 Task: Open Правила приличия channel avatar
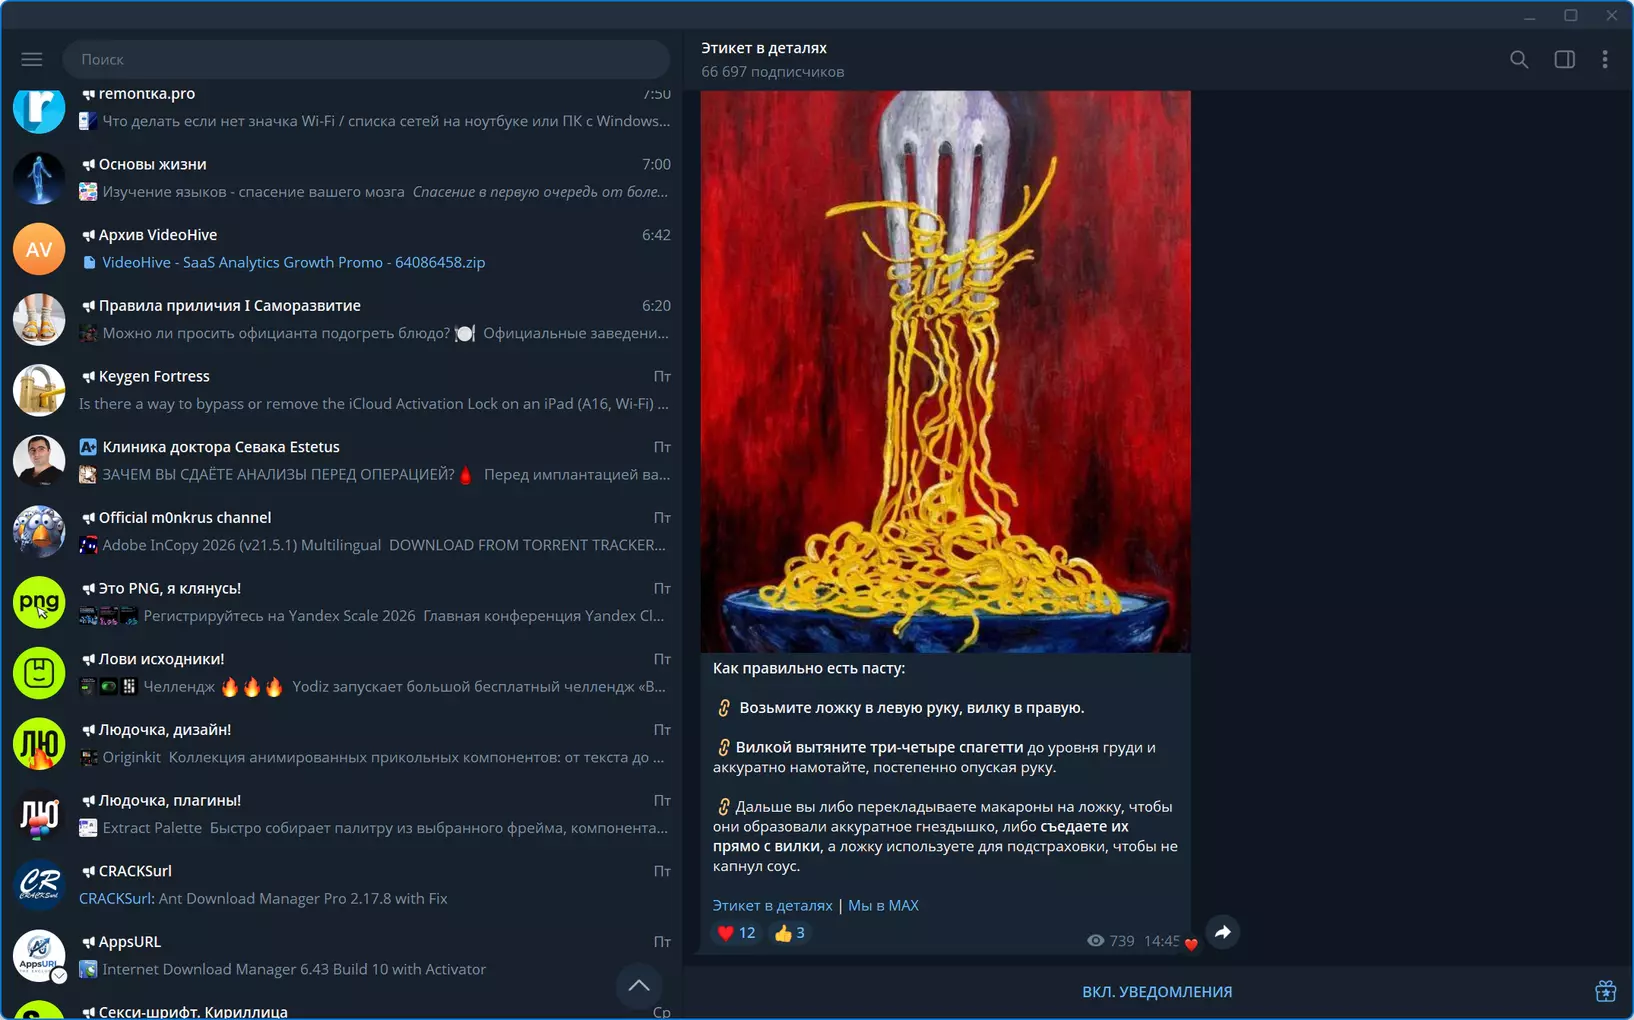click(x=39, y=319)
